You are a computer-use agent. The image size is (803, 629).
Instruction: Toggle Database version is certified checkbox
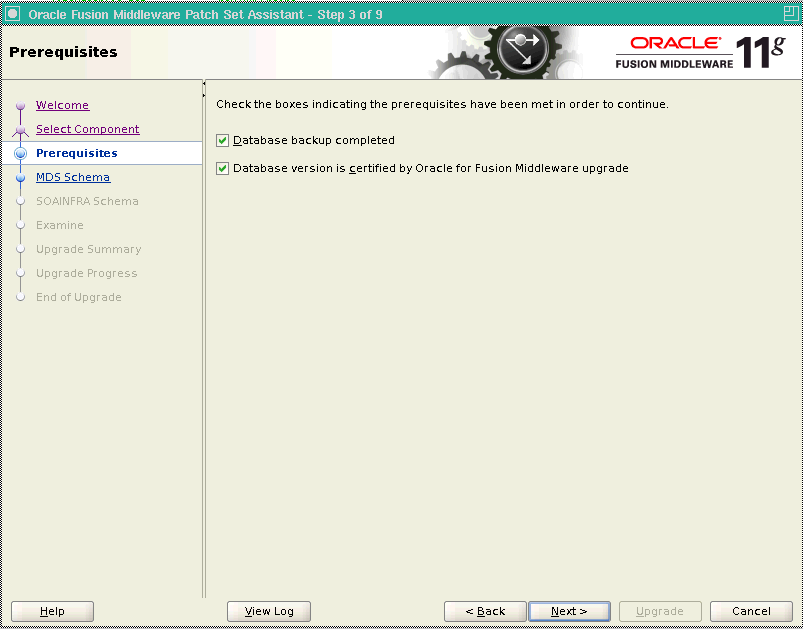(222, 169)
